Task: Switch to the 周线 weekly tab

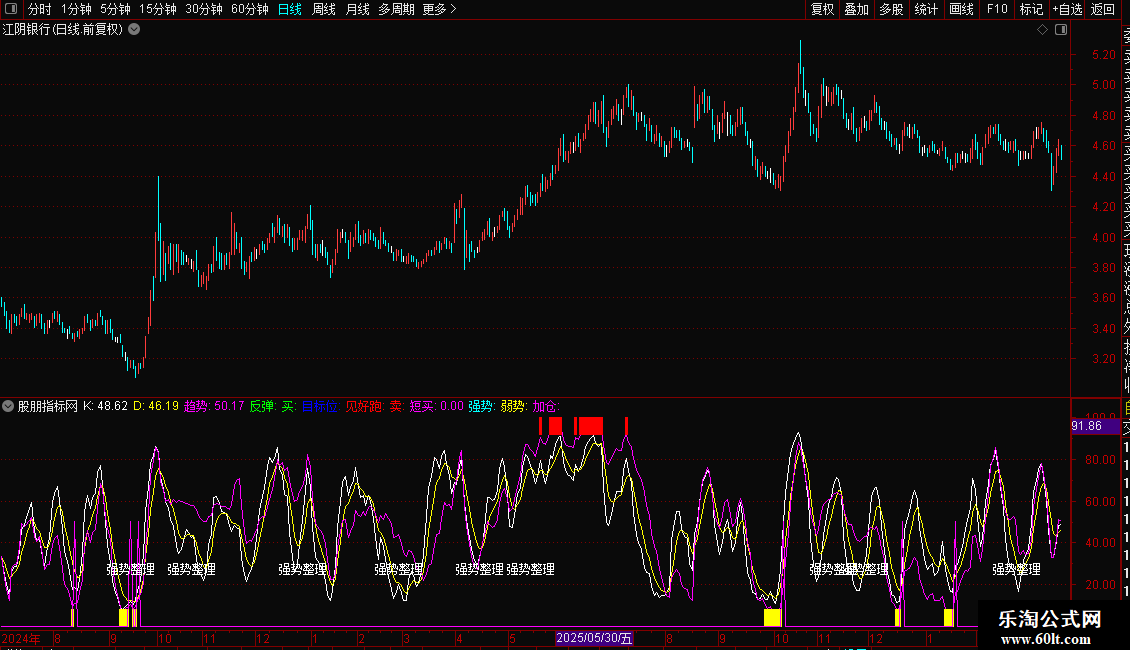Action: click(324, 9)
